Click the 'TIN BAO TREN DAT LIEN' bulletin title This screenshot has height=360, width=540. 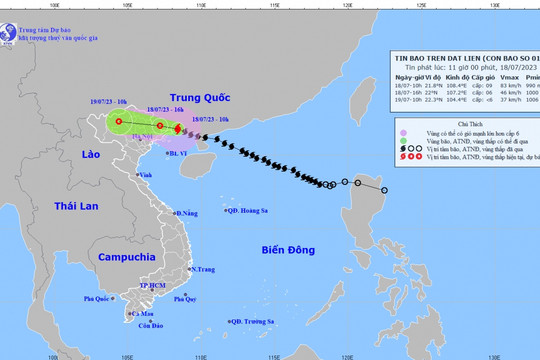click(x=437, y=58)
